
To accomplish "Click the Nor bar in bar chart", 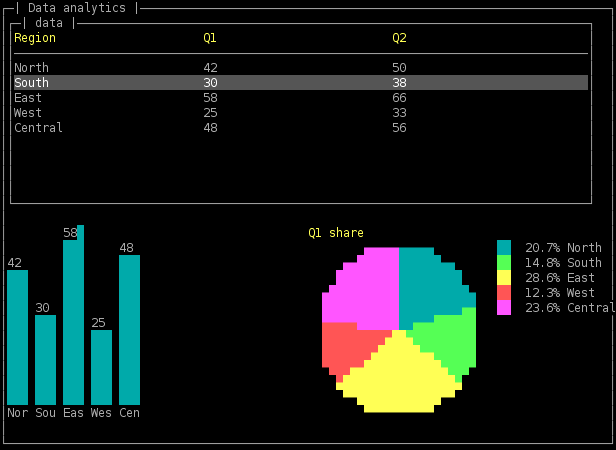I will (x=17, y=337).
